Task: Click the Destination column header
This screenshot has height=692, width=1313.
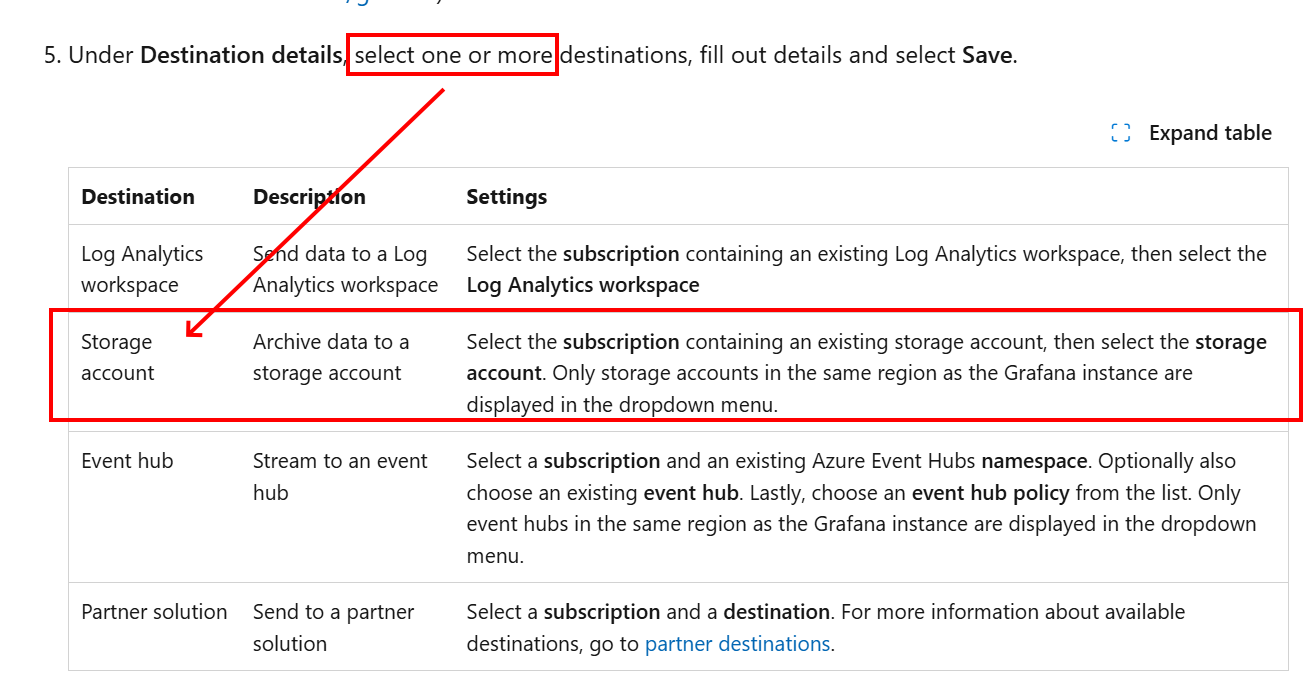Action: [138, 197]
